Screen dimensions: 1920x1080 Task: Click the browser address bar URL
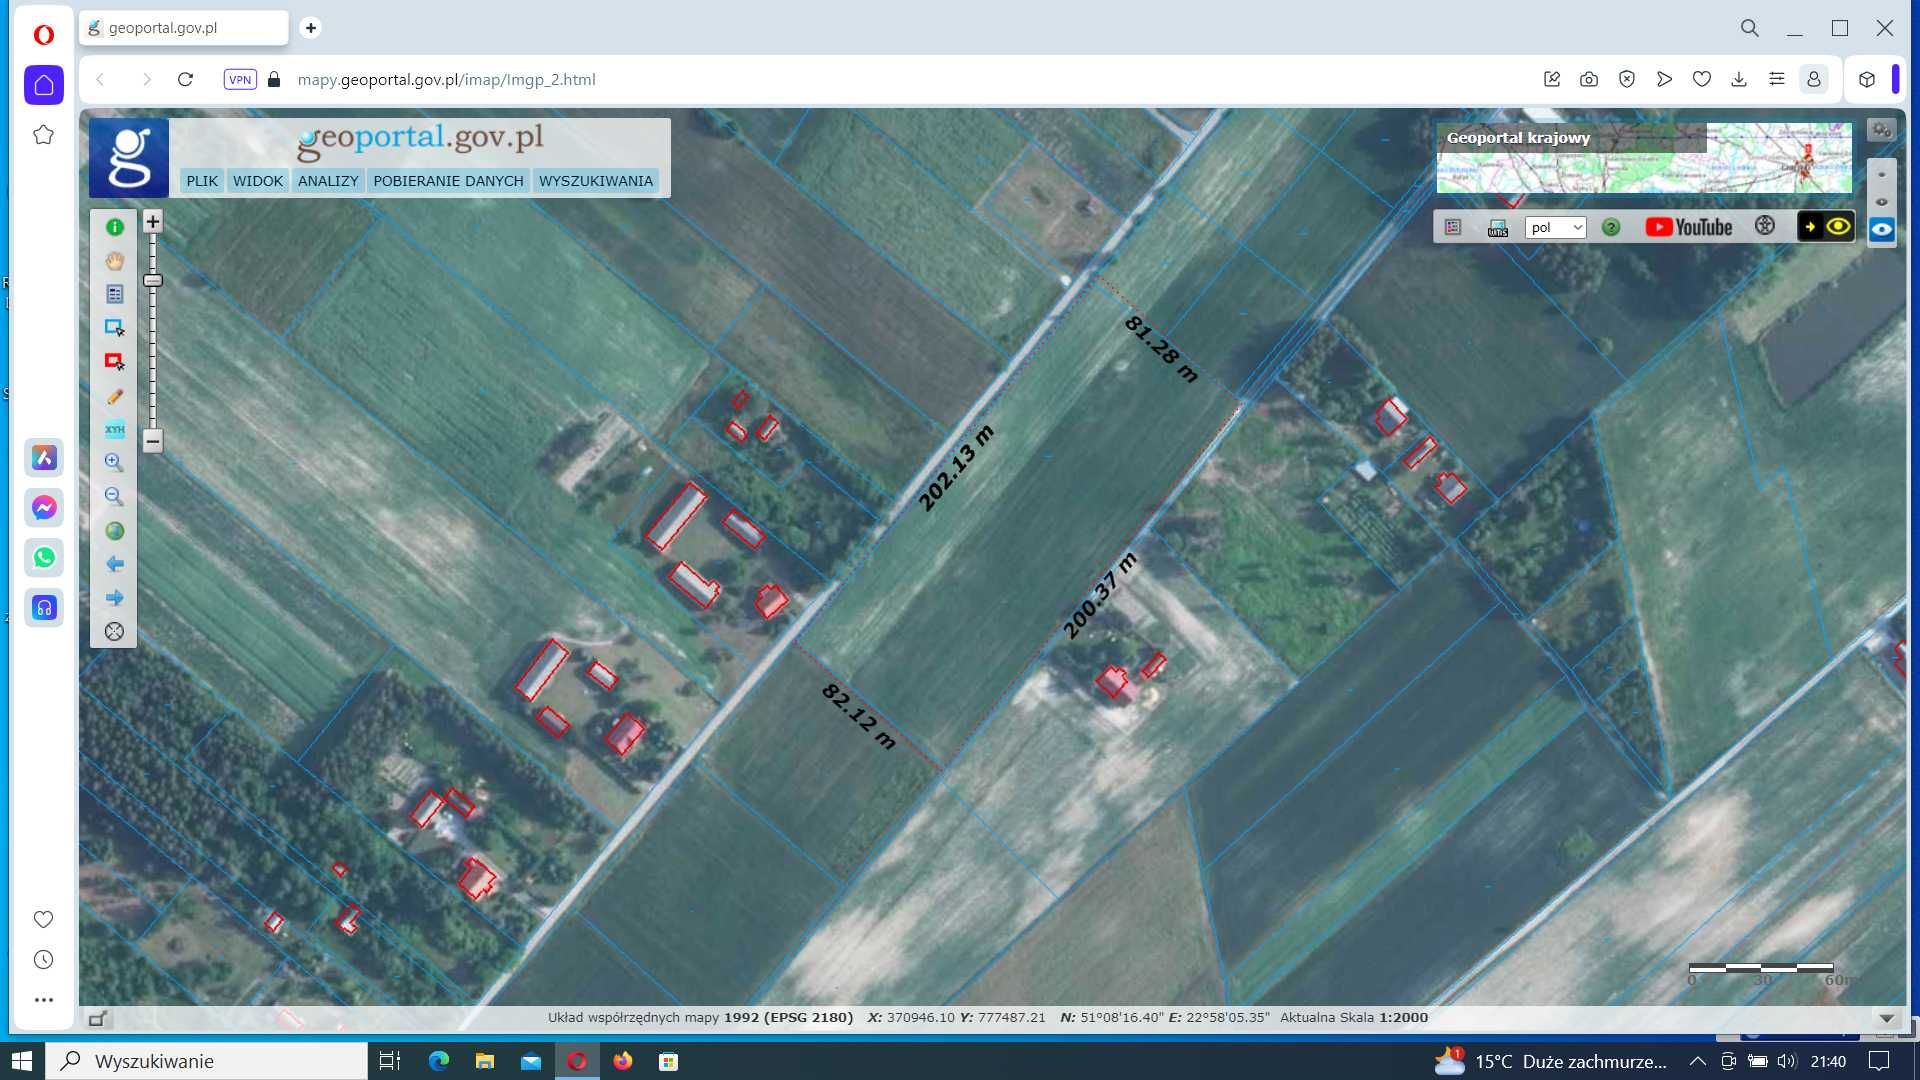(446, 80)
